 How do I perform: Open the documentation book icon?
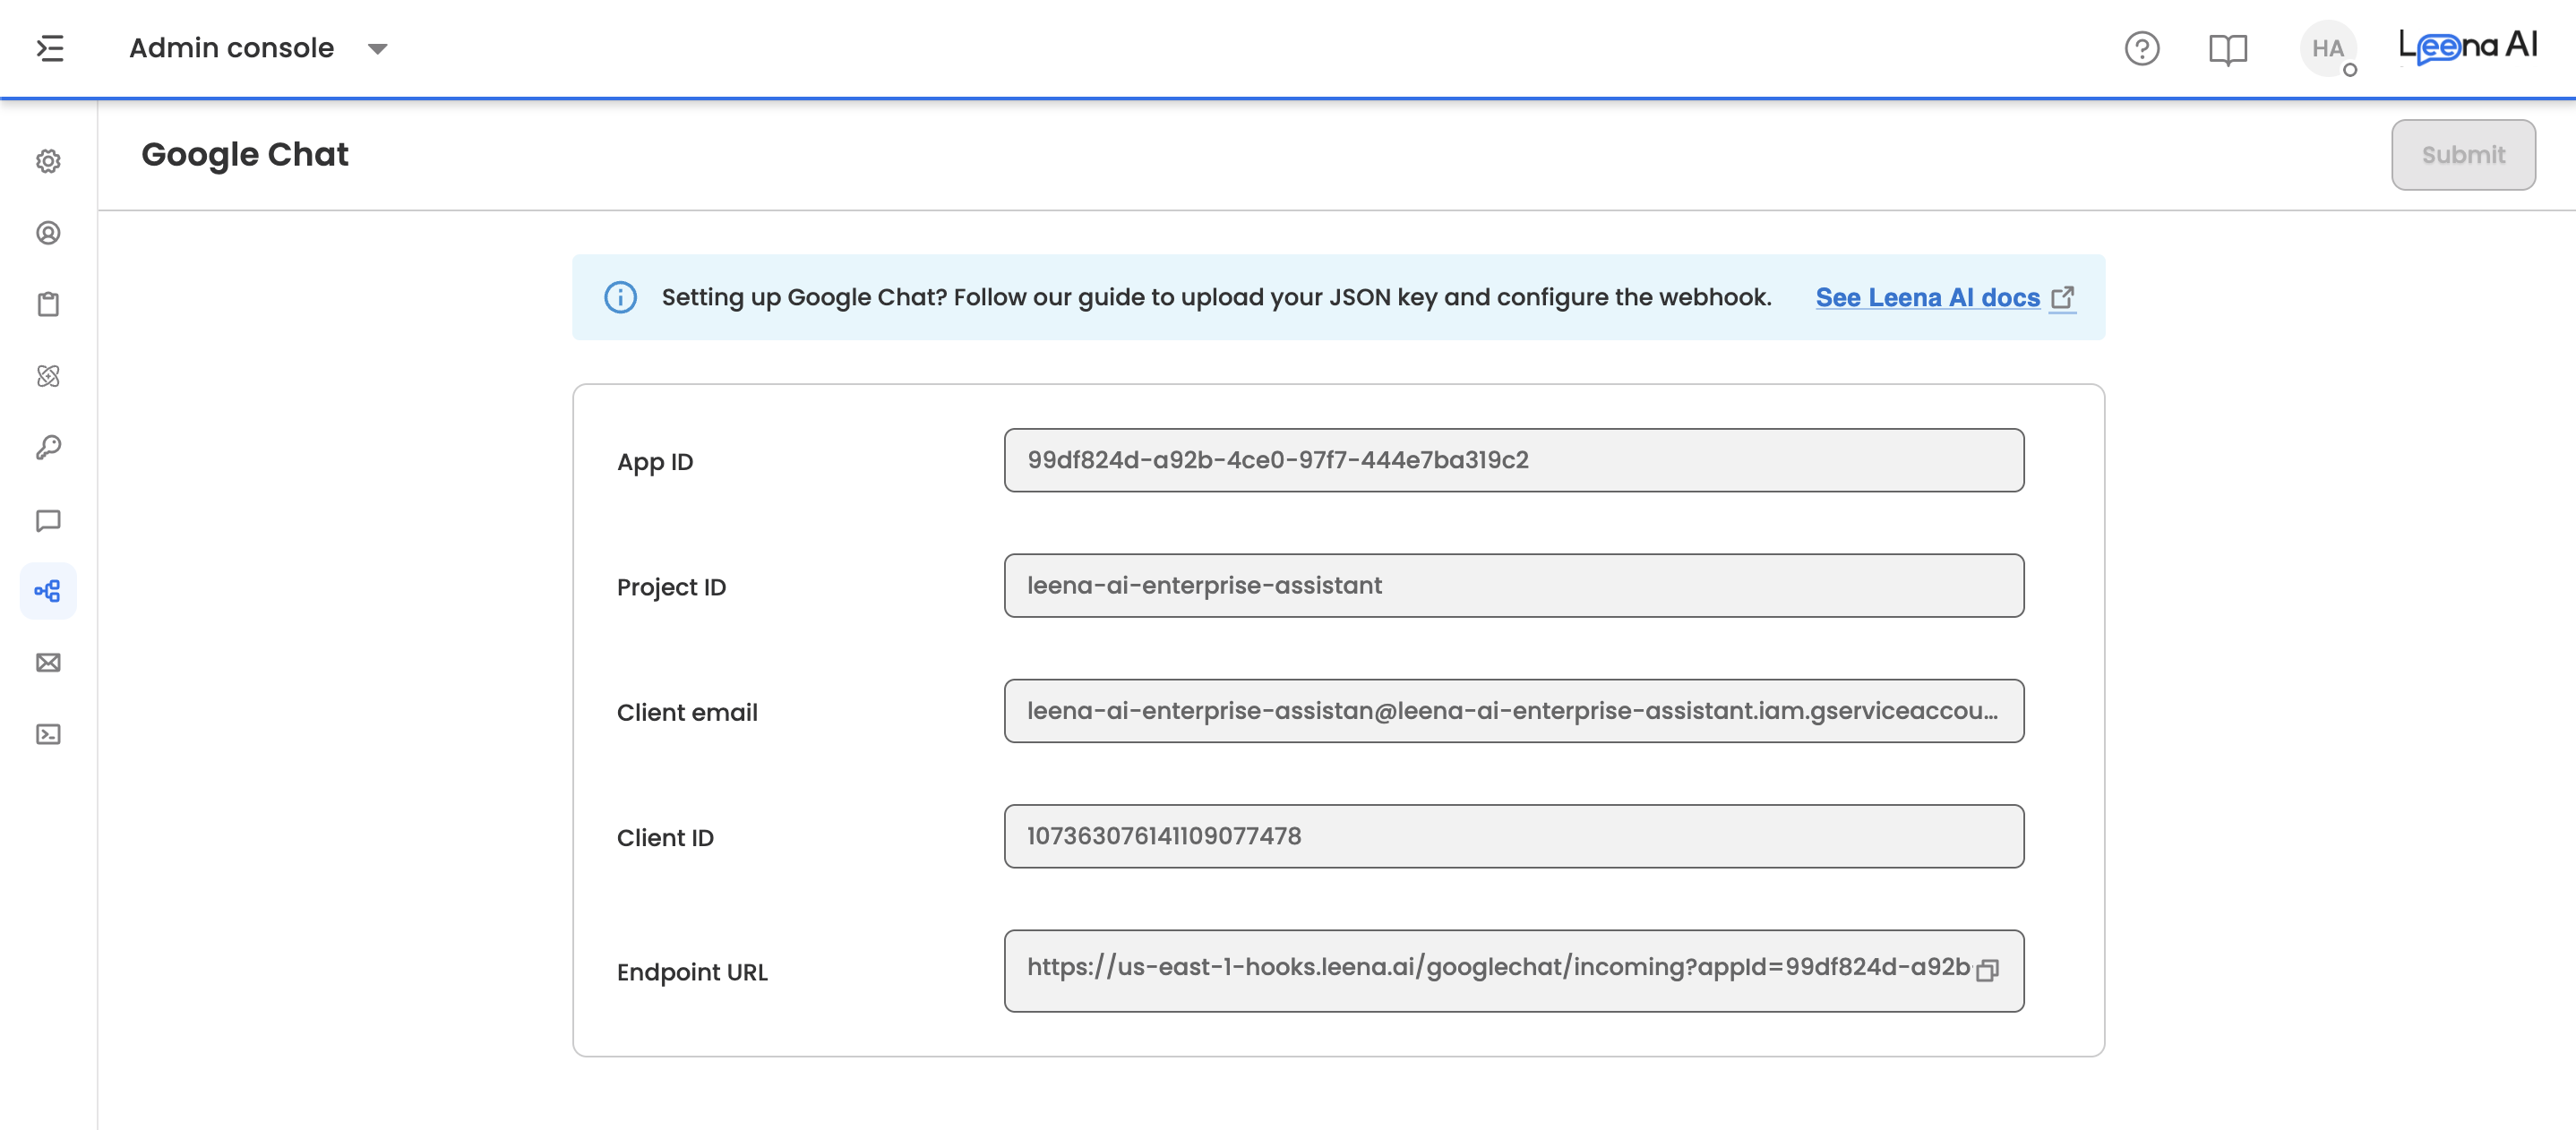(2228, 48)
